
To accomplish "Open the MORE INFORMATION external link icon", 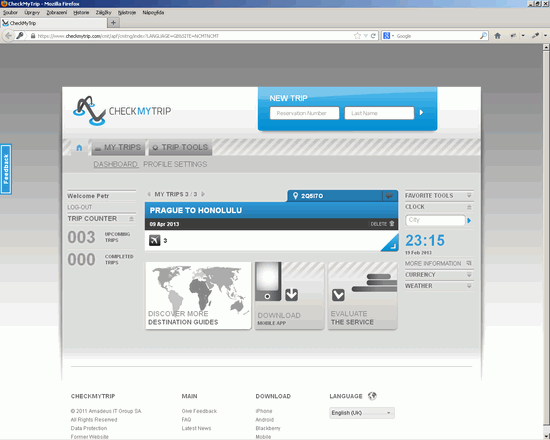I will (x=469, y=263).
